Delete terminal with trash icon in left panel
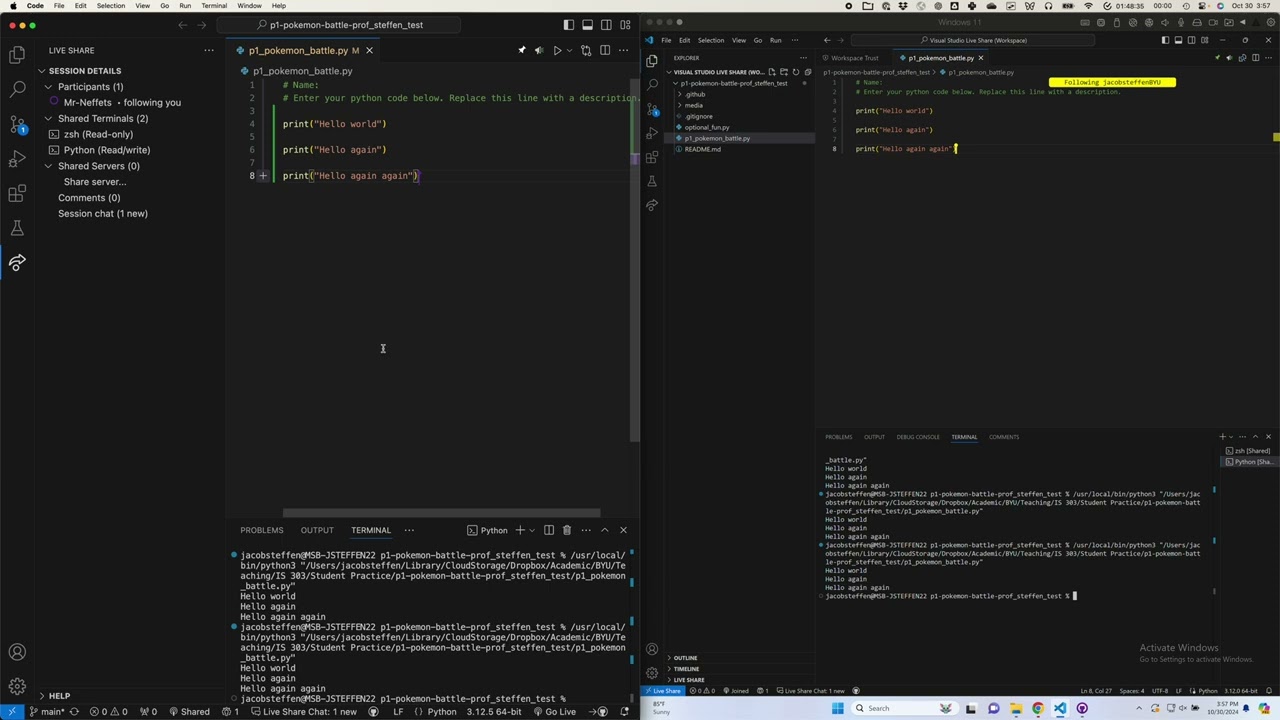1280x720 pixels. coord(566,530)
